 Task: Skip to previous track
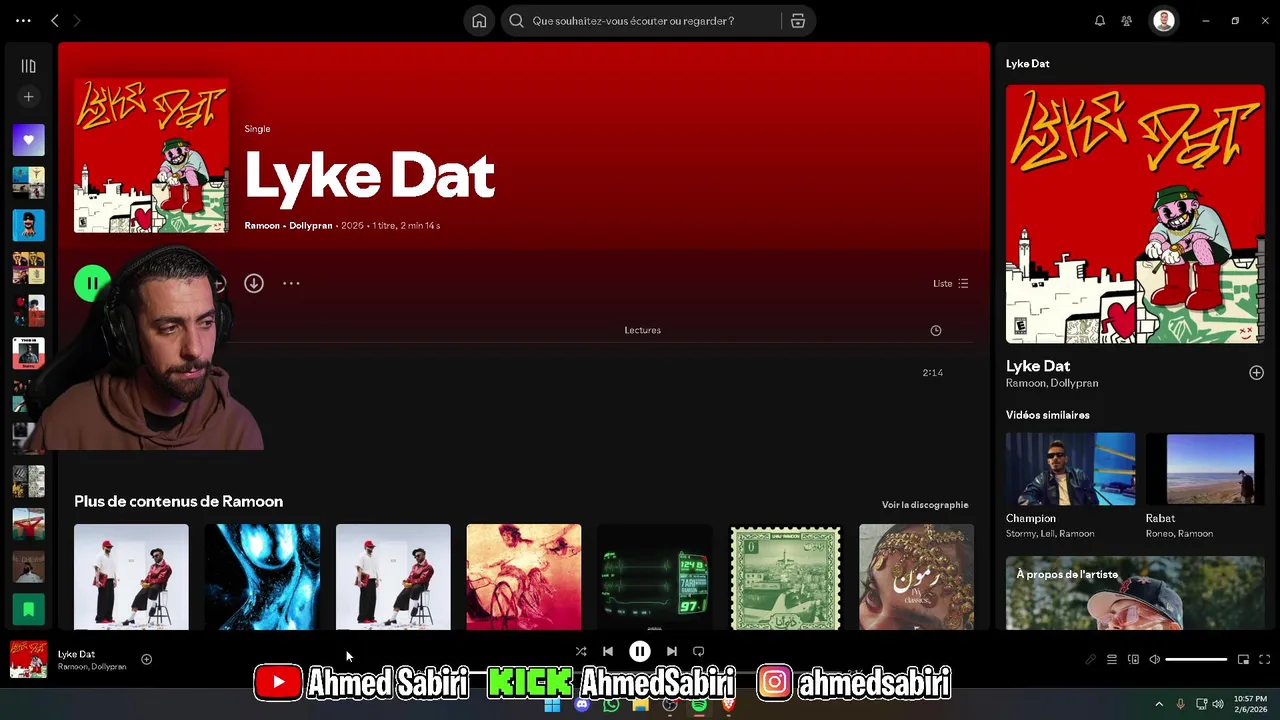[x=608, y=651]
